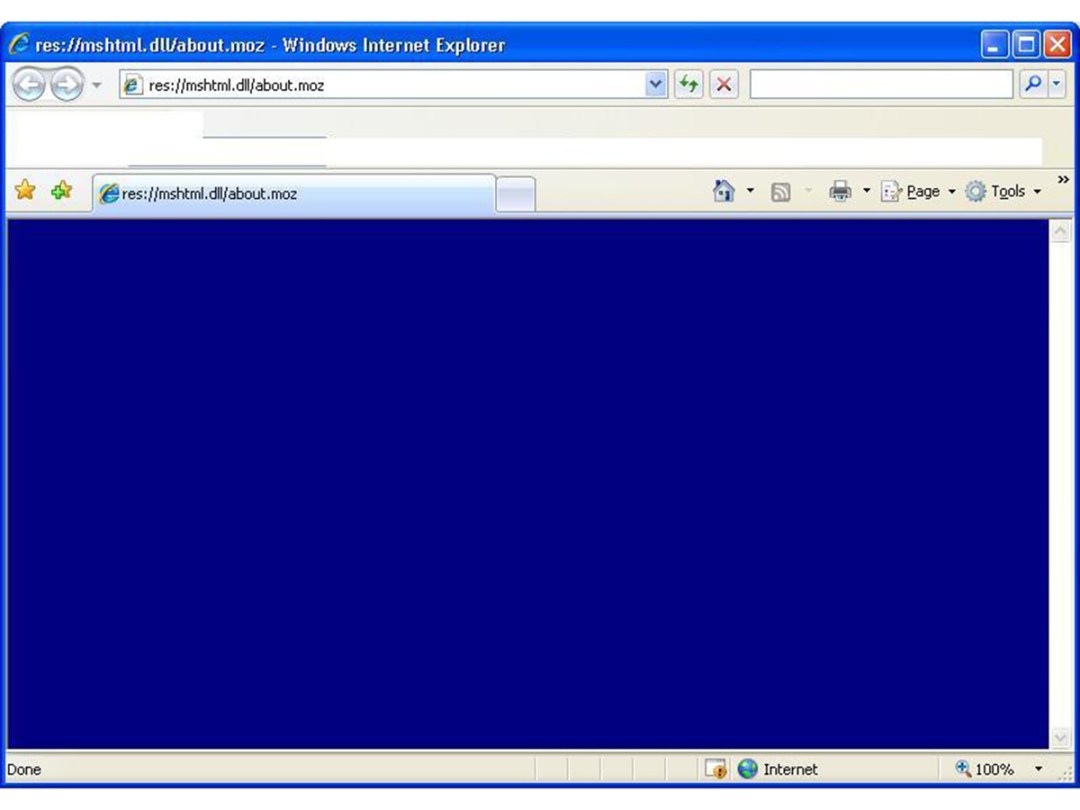Close the Internet Explorer window
Viewport: 1080px width, 810px height.
pos(1057,45)
